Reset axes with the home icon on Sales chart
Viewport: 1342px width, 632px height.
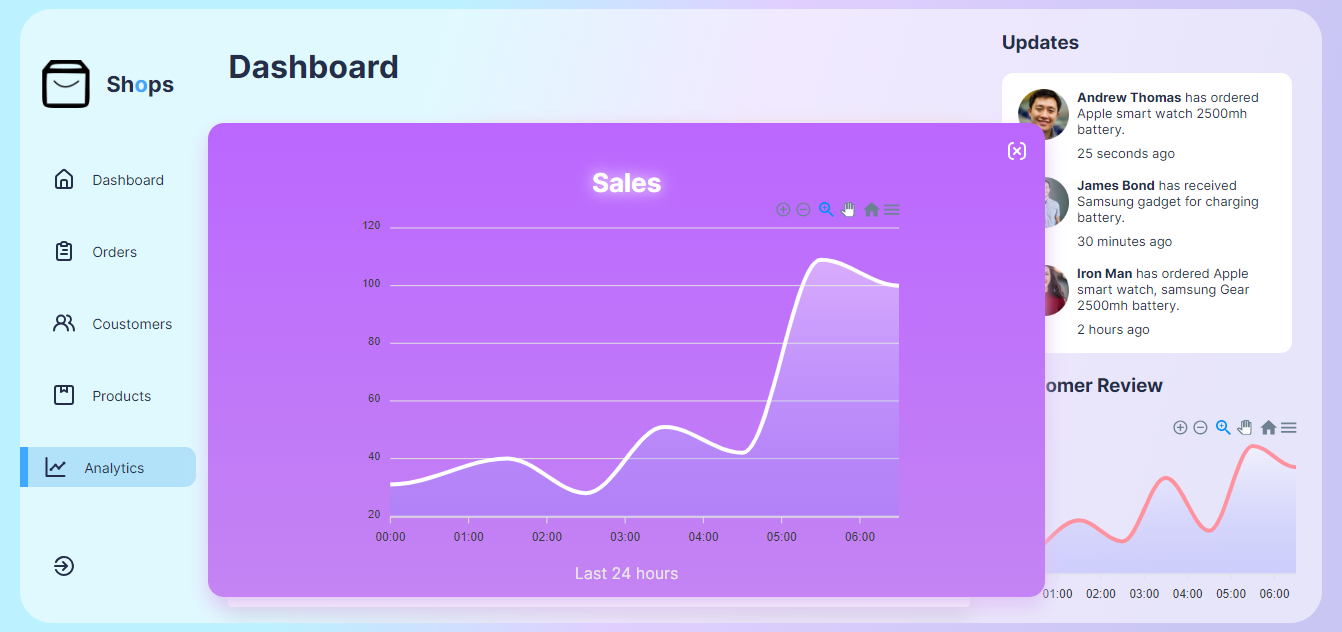pos(871,210)
